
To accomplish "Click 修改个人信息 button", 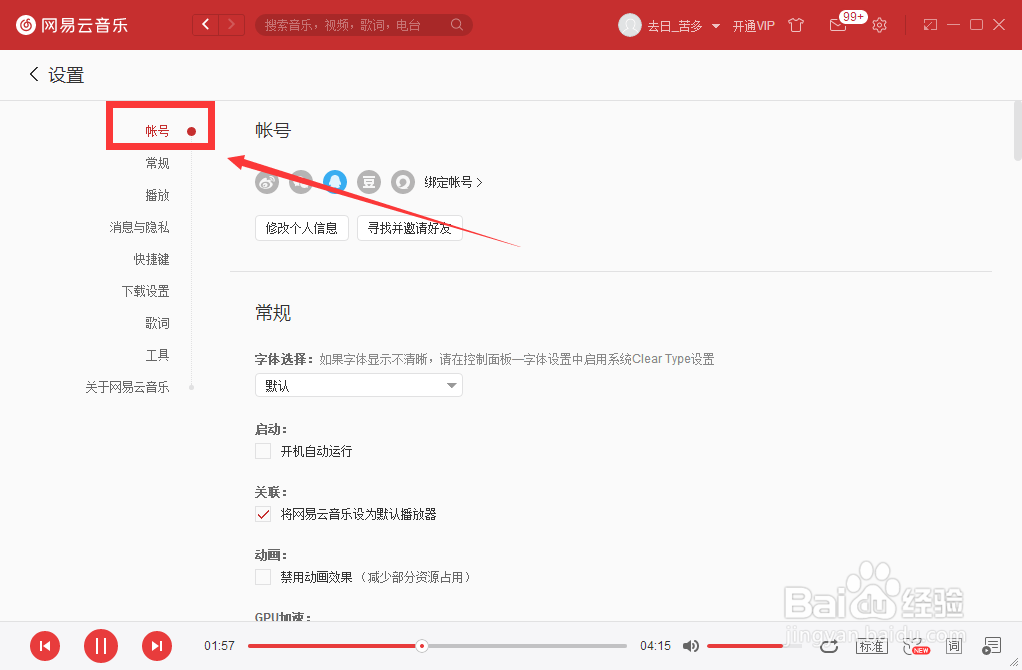I will 302,228.
